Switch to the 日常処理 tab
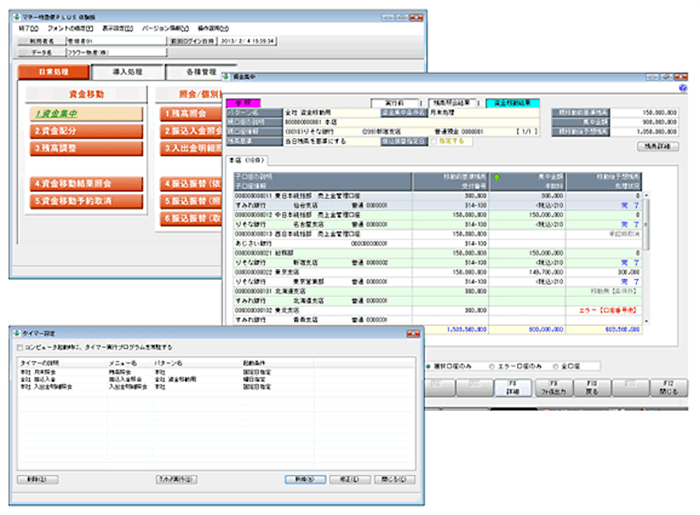 click(54, 73)
